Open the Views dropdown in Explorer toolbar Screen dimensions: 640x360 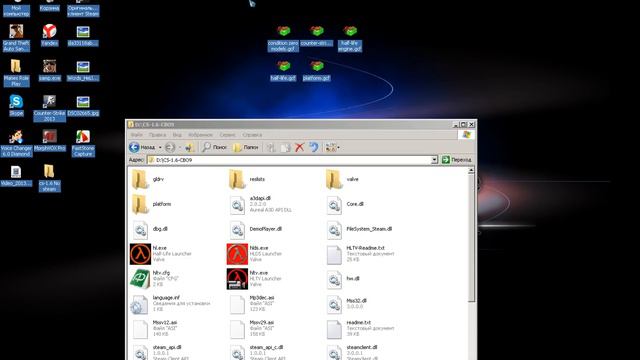pyautogui.click(x=332, y=147)
